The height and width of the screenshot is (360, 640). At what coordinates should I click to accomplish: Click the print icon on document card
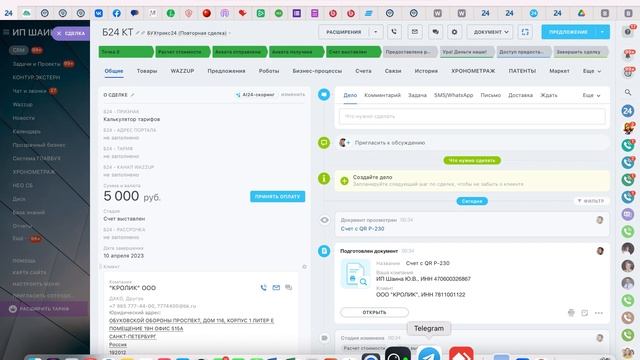[571, 313]
